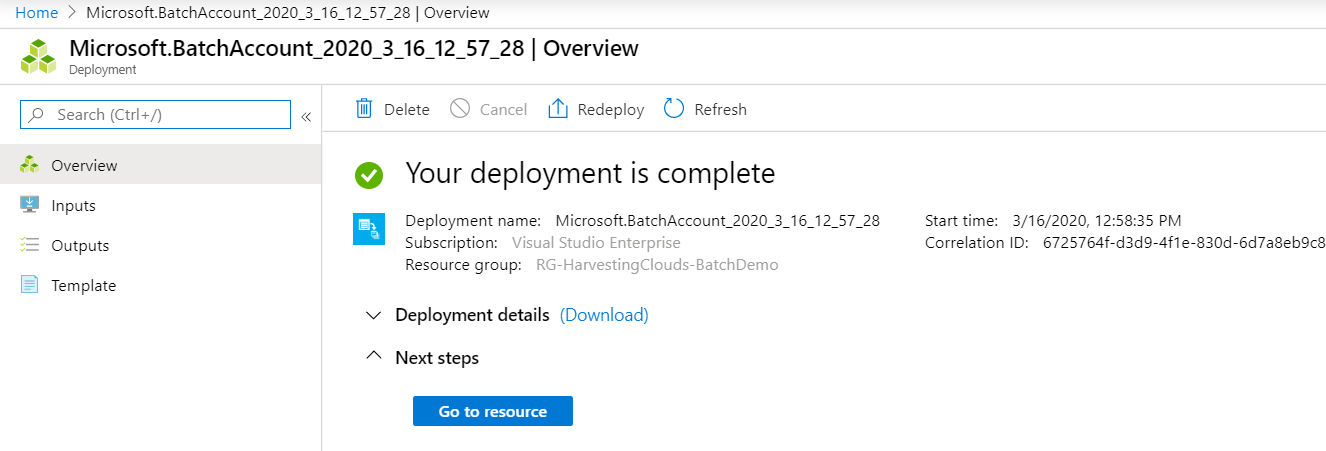Click the Template document icon in sidebar
Image resolution: width=1326 pixels, height=451 pixels.
coord(30,285)
